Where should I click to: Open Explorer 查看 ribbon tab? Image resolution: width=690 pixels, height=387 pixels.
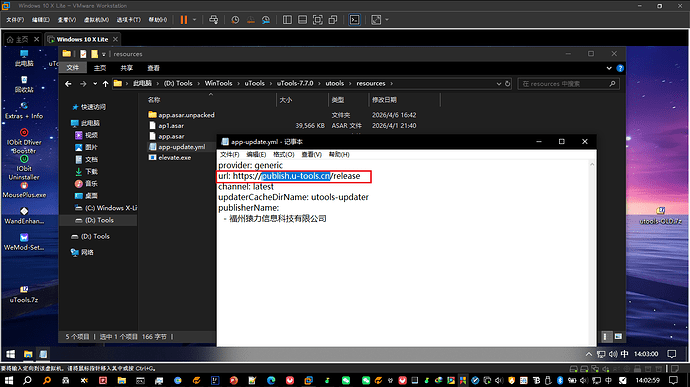tap(153, 68)
